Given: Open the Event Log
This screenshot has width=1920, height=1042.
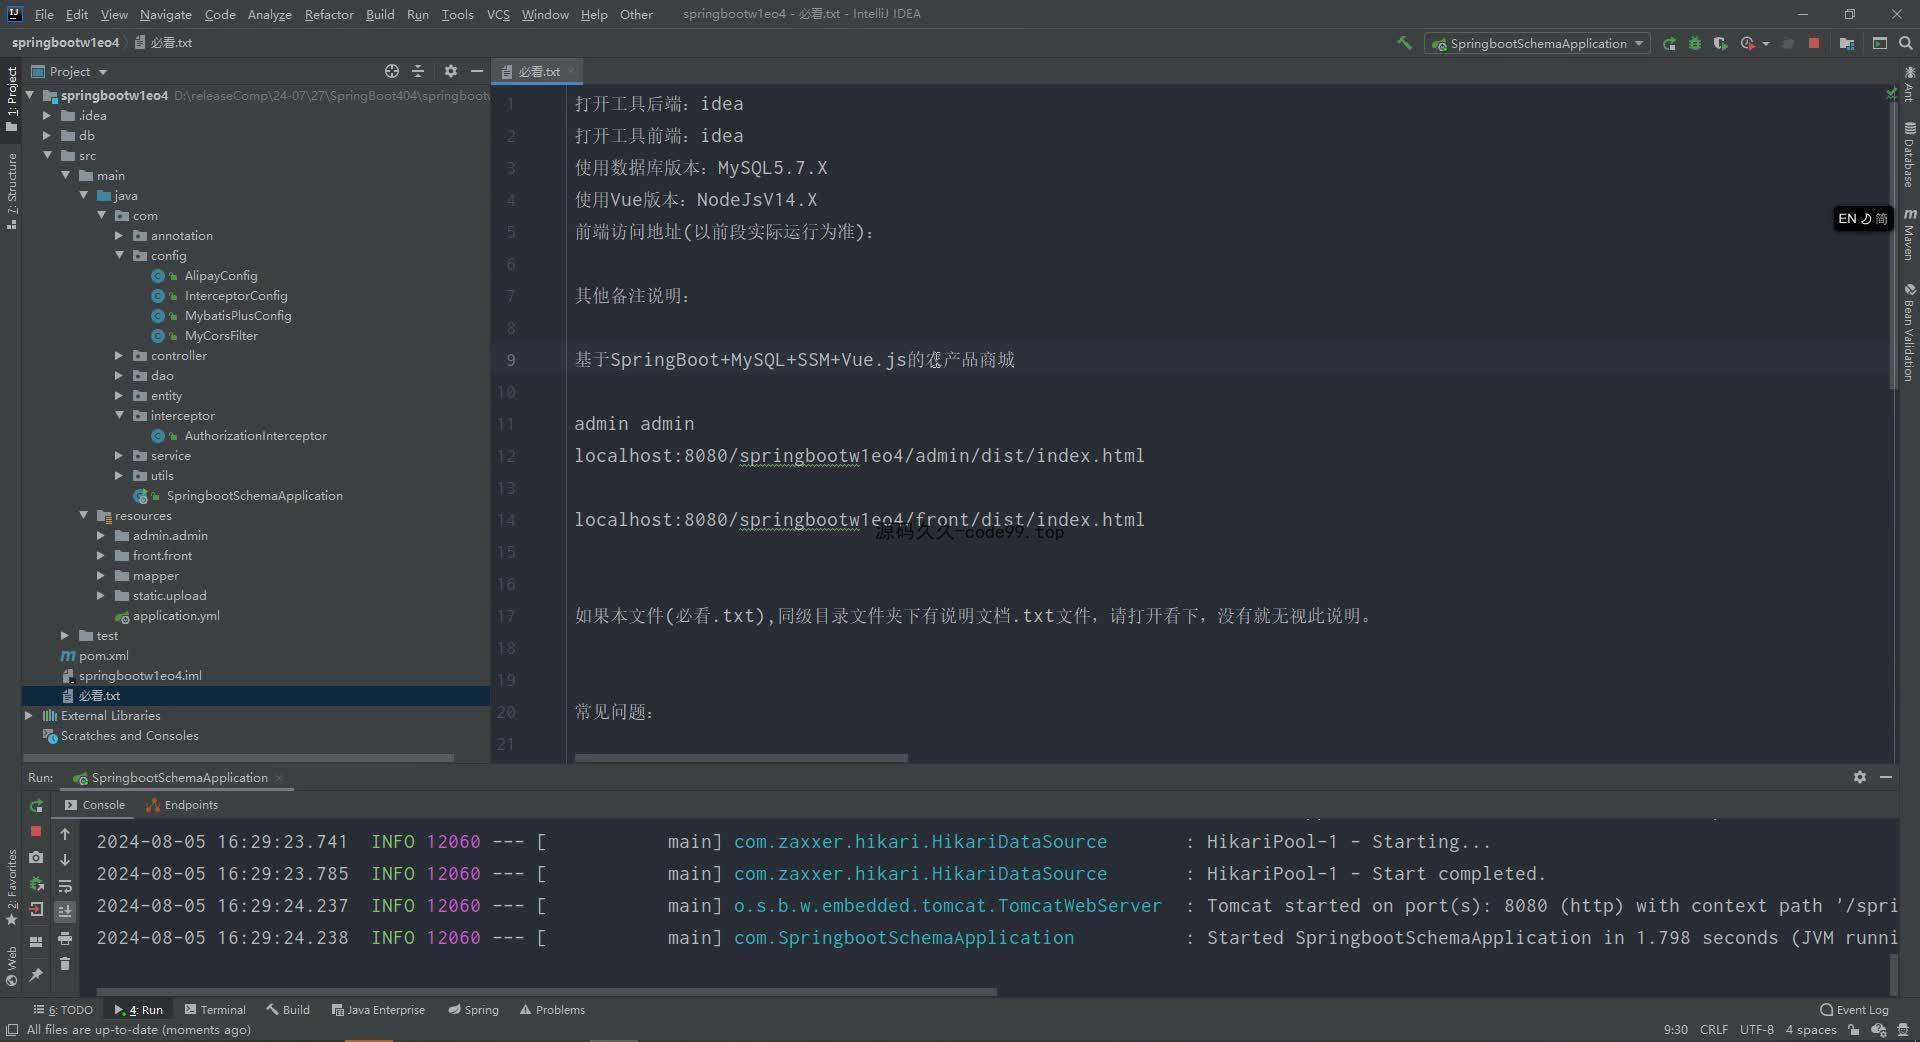Looking at the screenshot, I should 1855,1010.
